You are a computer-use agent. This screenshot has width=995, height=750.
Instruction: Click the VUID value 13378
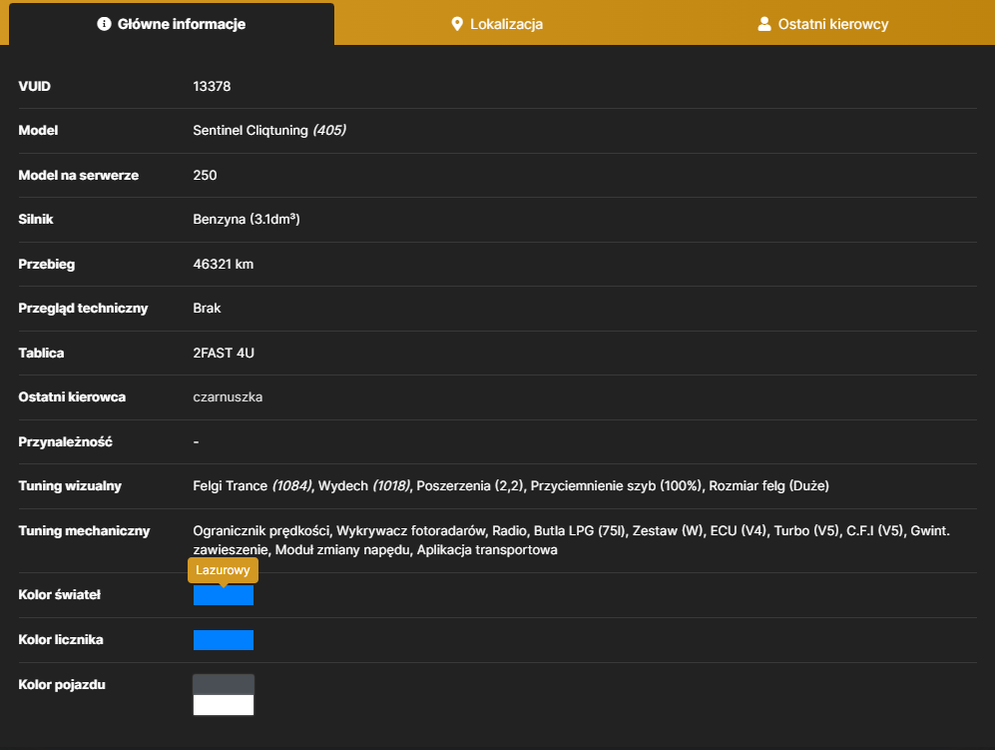(212, 86)
